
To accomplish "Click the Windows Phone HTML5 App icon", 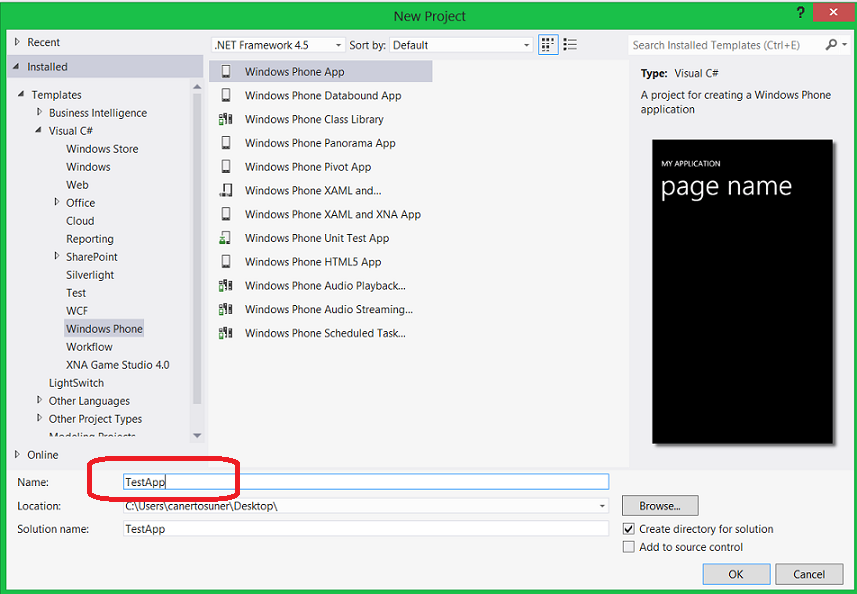I will pyautogui.click(x=226, y=262).
